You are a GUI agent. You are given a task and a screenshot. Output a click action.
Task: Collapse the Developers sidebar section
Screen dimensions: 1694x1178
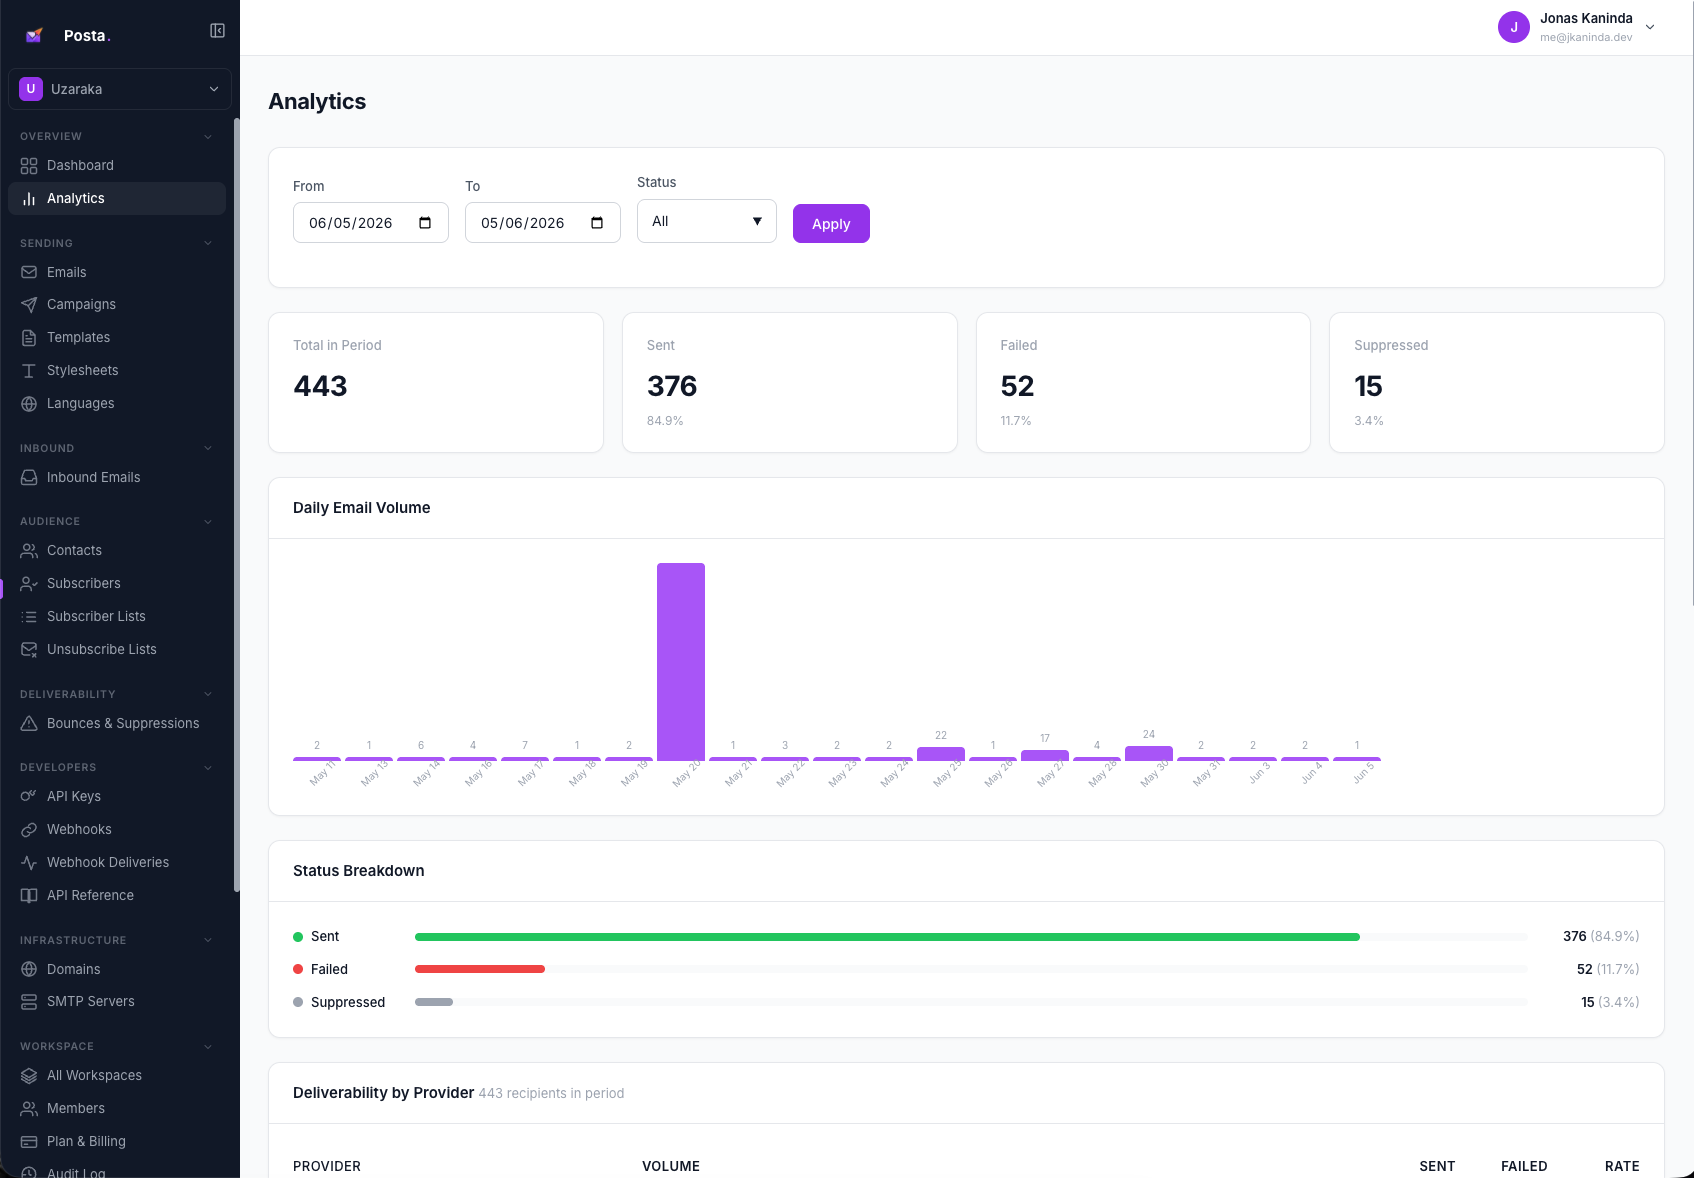pos(208,767)
